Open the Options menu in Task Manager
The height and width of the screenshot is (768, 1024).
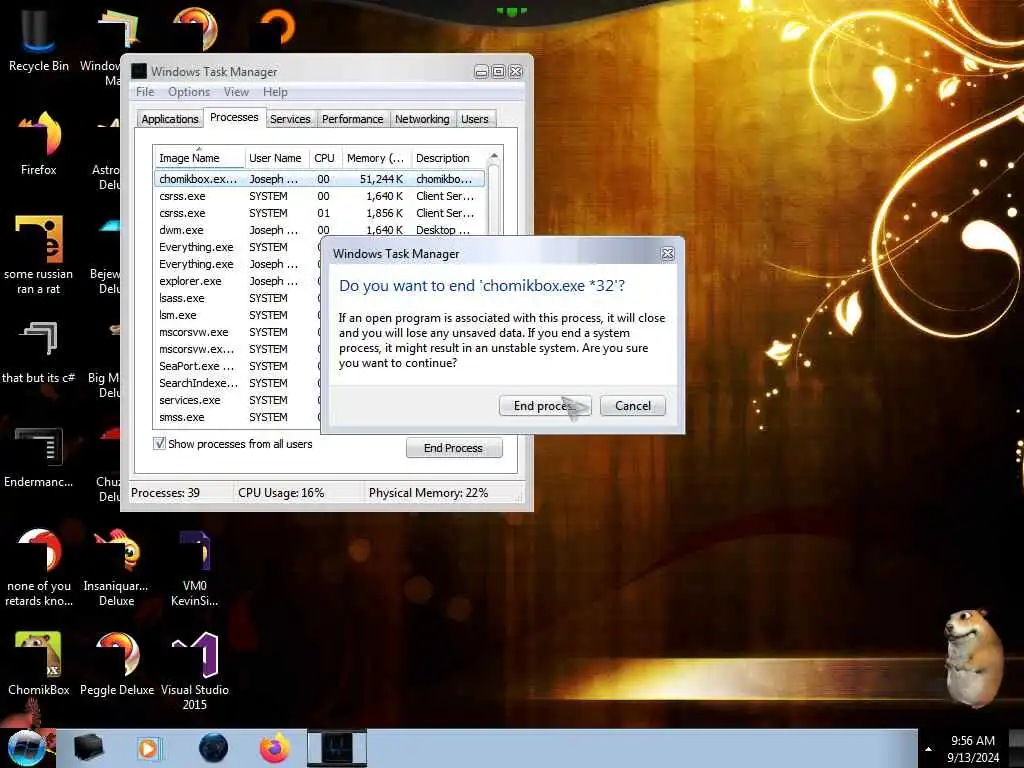(189, 92)
